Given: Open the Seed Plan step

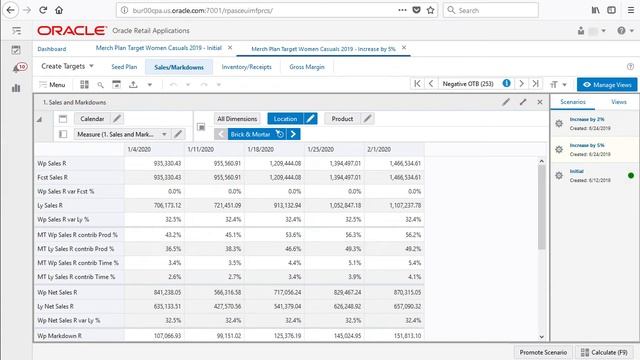Looking at the screenshot, I should pos(124,67).
